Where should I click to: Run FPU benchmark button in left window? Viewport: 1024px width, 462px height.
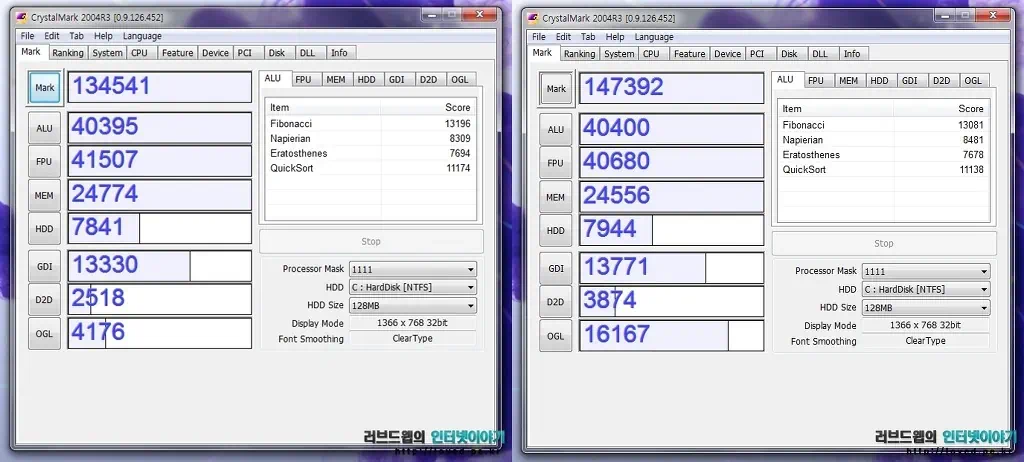click(x=44, y=161)
